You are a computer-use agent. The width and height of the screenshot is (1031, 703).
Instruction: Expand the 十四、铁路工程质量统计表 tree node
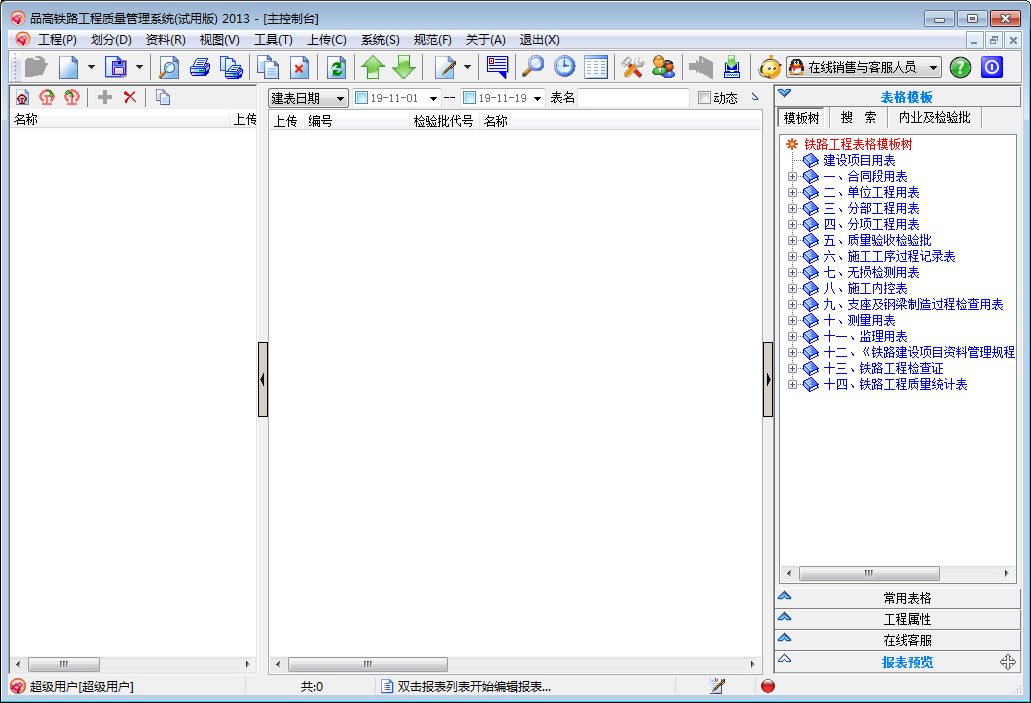pyautogui.click(x=792, y=385)
